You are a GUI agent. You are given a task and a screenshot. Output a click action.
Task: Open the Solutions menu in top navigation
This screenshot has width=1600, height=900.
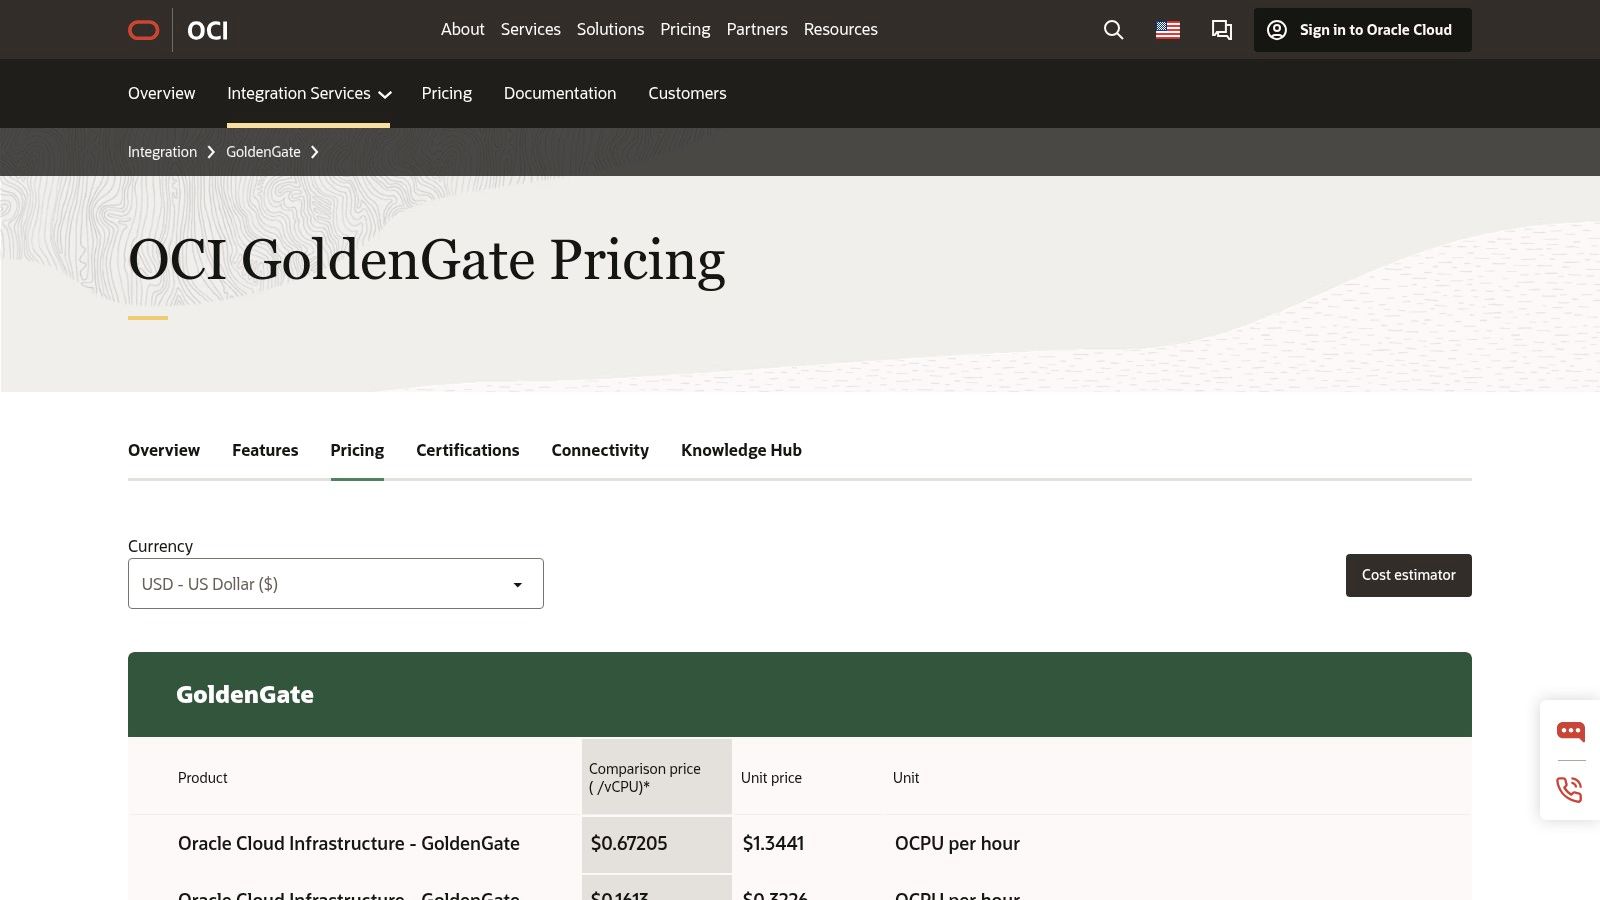610,30
